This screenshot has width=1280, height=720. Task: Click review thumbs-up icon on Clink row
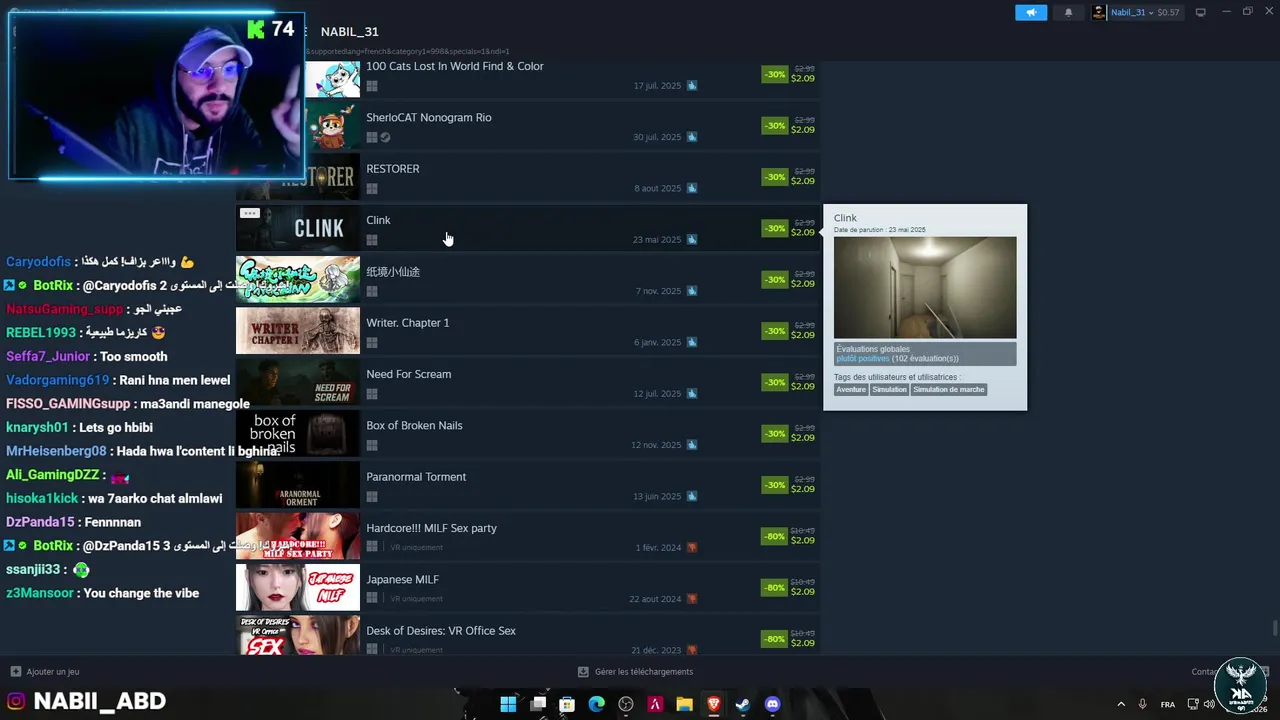(x=692, y=240)
